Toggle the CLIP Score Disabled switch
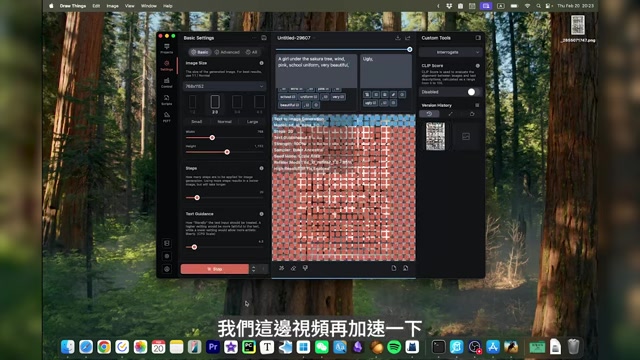 (473, 92)
